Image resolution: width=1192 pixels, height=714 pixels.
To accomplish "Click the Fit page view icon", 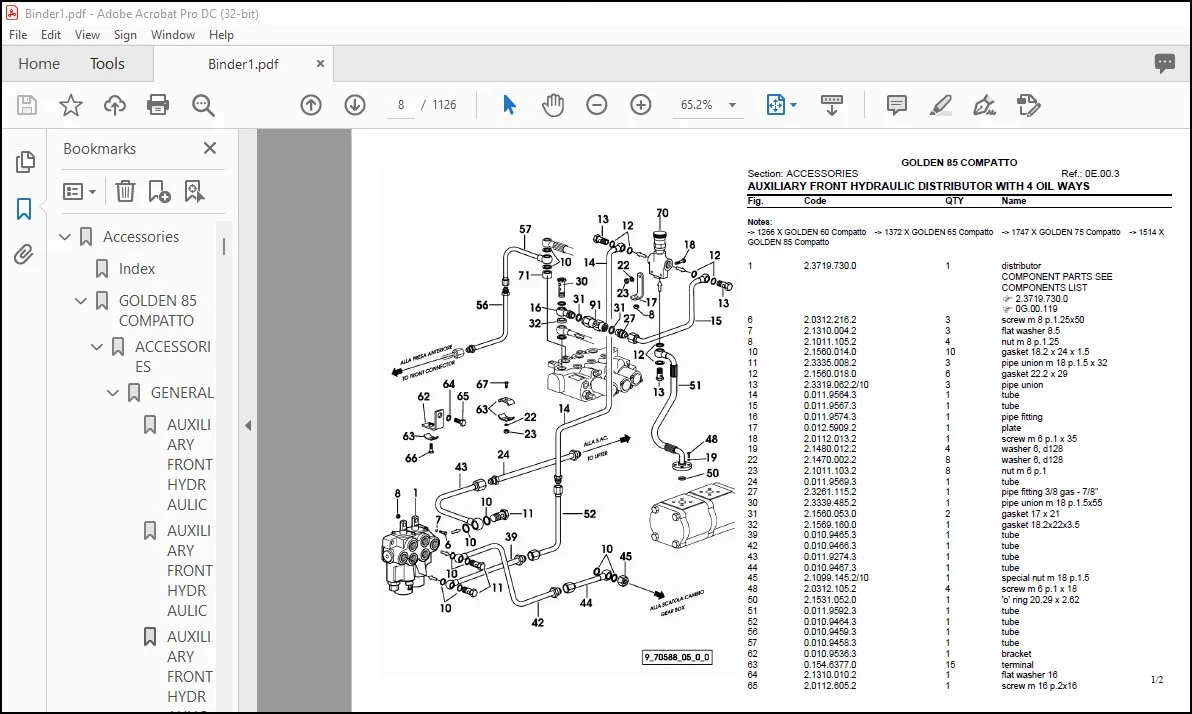I will pos(775,105).
